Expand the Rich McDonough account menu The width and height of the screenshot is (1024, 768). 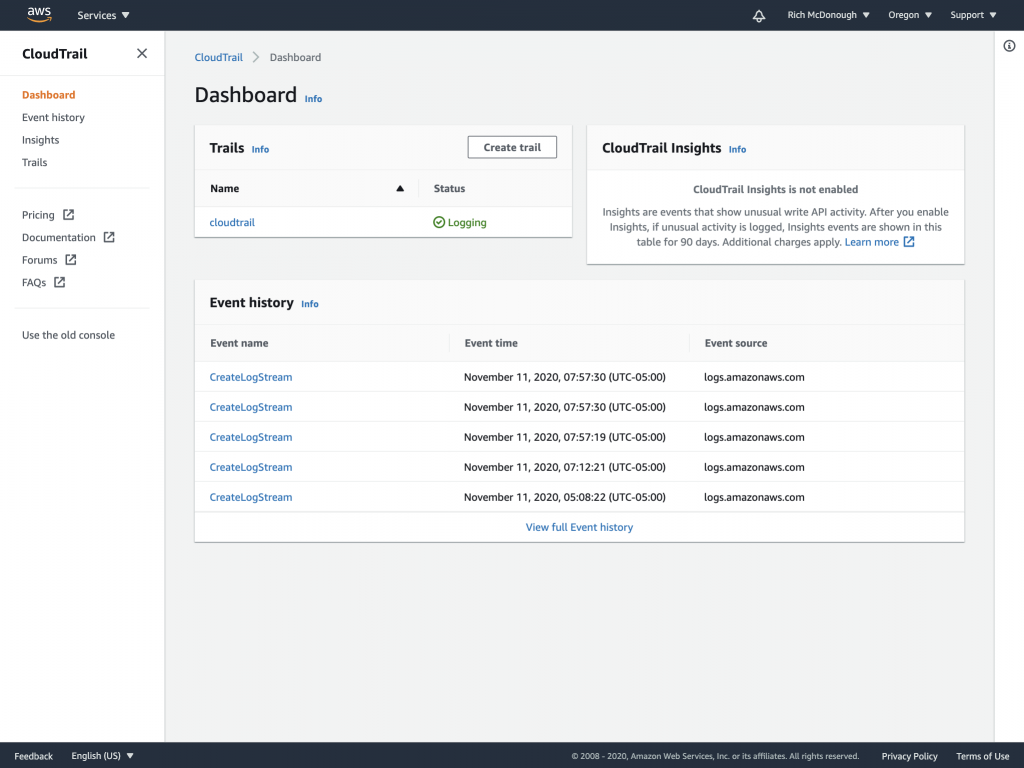(828, 15)
